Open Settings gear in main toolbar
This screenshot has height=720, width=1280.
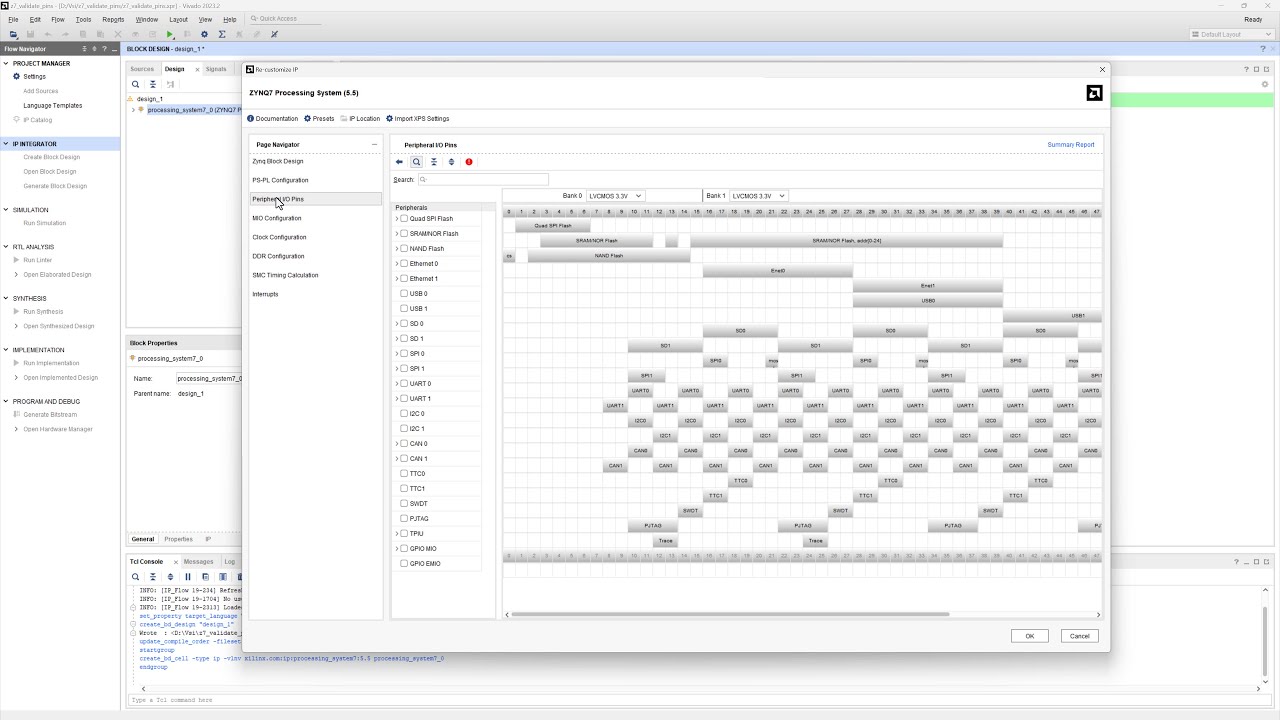point(204,34)
